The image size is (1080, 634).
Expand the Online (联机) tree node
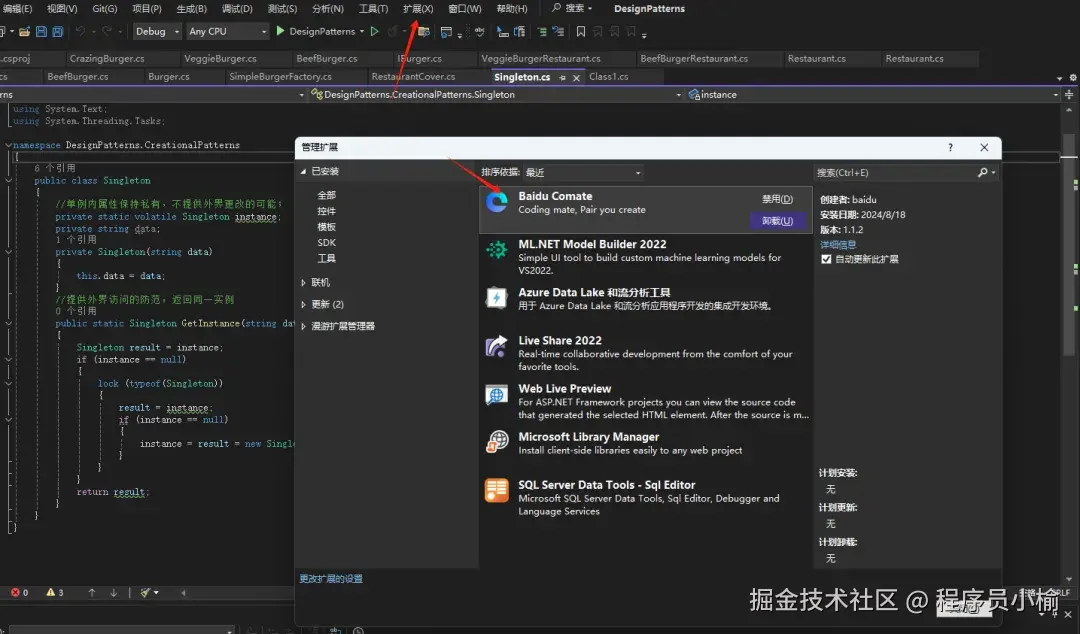coord(303,283)
